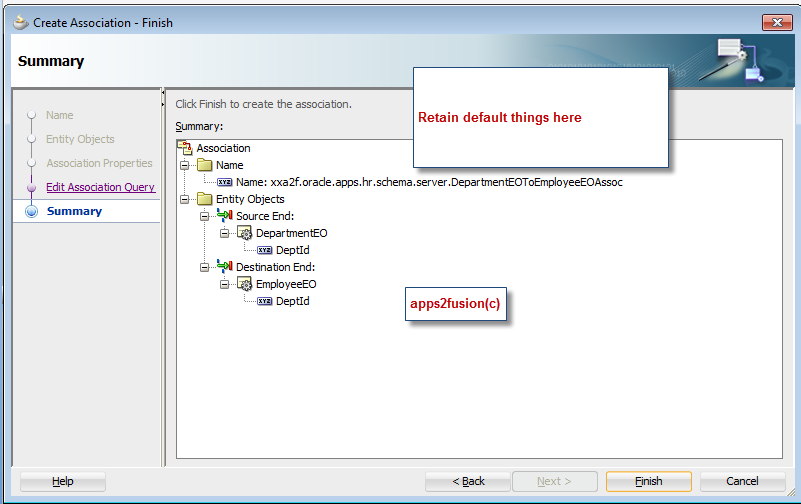Select the Association Properties wizard step
801x504 pixels.
click(99, 163)
